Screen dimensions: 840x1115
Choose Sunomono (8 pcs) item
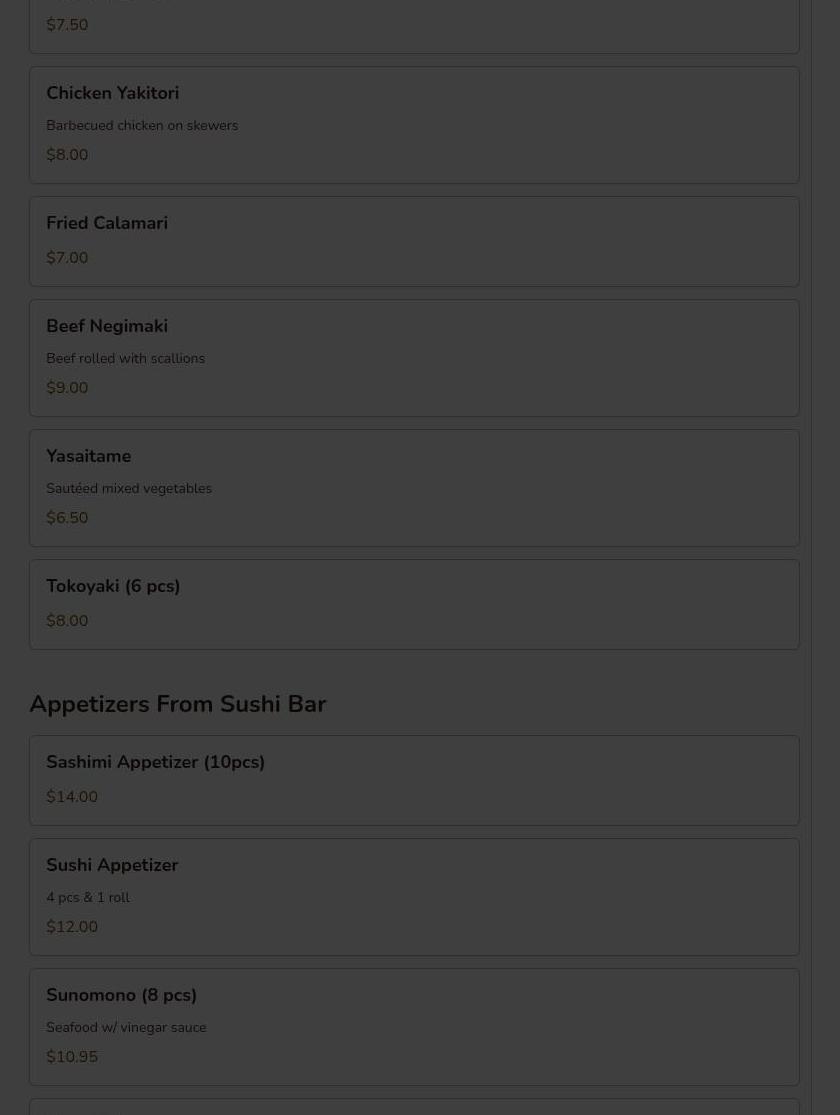[x=414, y=1027]
